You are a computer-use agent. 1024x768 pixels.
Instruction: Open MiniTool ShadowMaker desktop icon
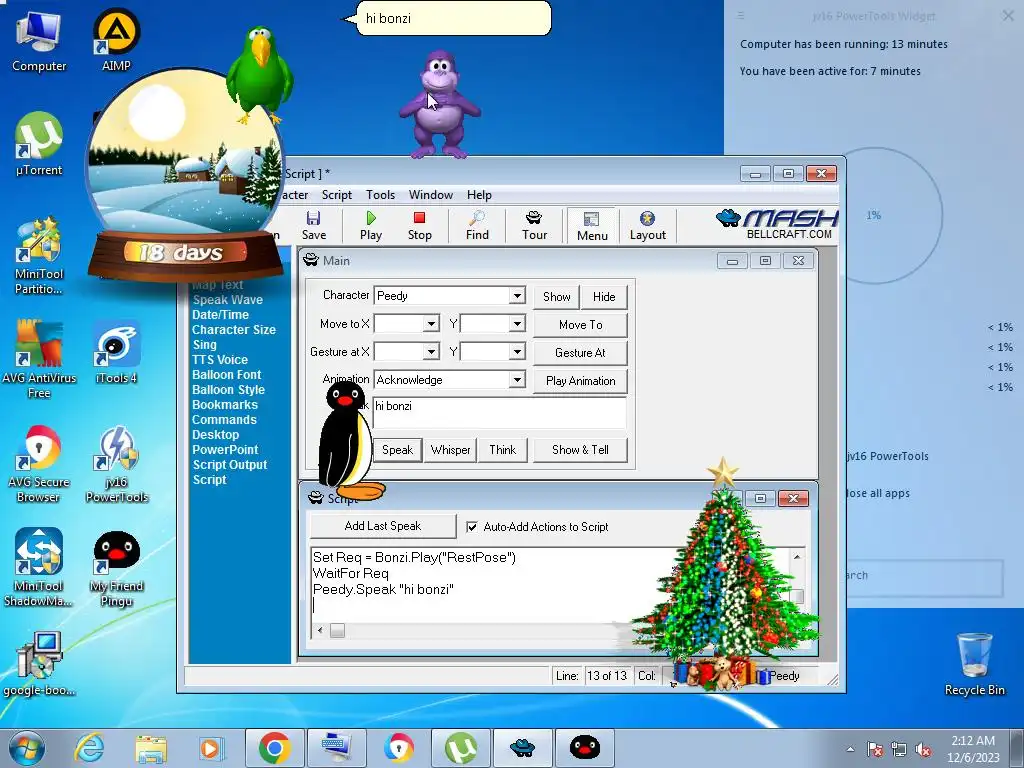(x=39, y=568)
